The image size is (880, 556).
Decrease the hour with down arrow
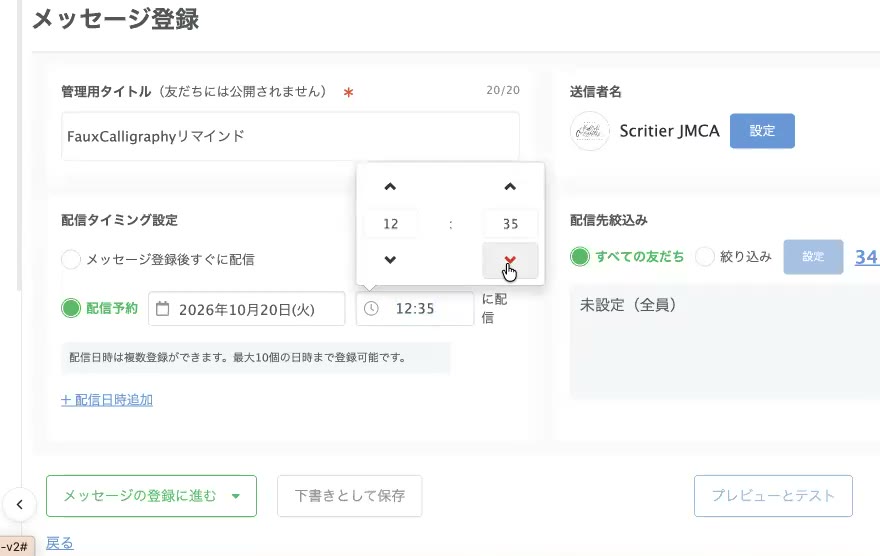[390, 260]
